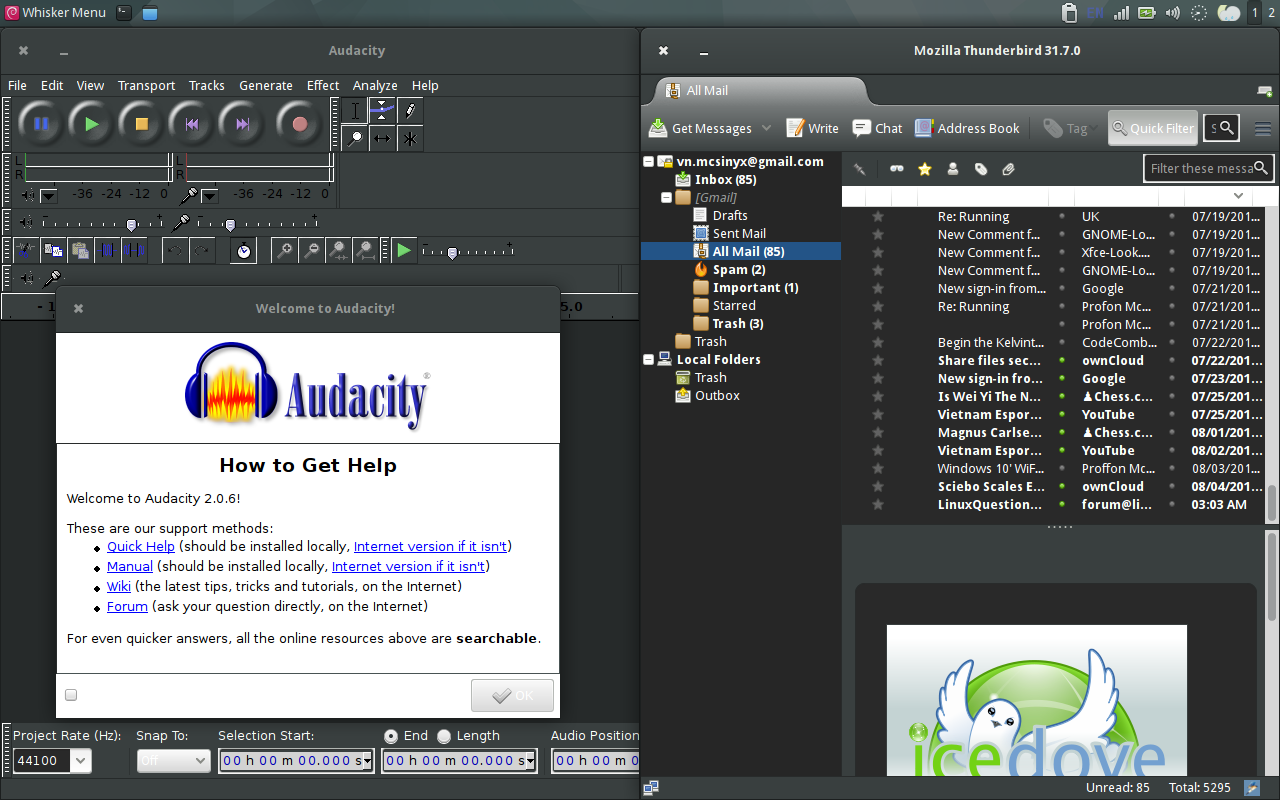The image size is (1280, 800).
Task: Open the Audacity Generate menu
Action: [x=266, y=85]
